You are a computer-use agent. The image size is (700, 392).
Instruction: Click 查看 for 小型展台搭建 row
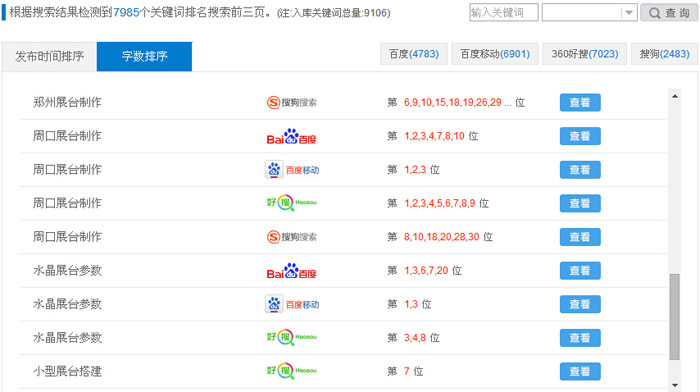580,371
